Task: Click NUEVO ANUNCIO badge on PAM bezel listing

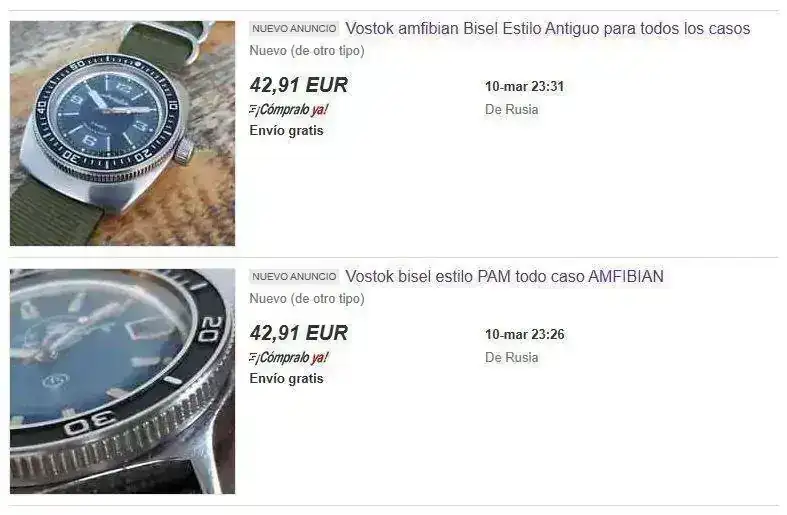Action: click(x=294, y=277)
